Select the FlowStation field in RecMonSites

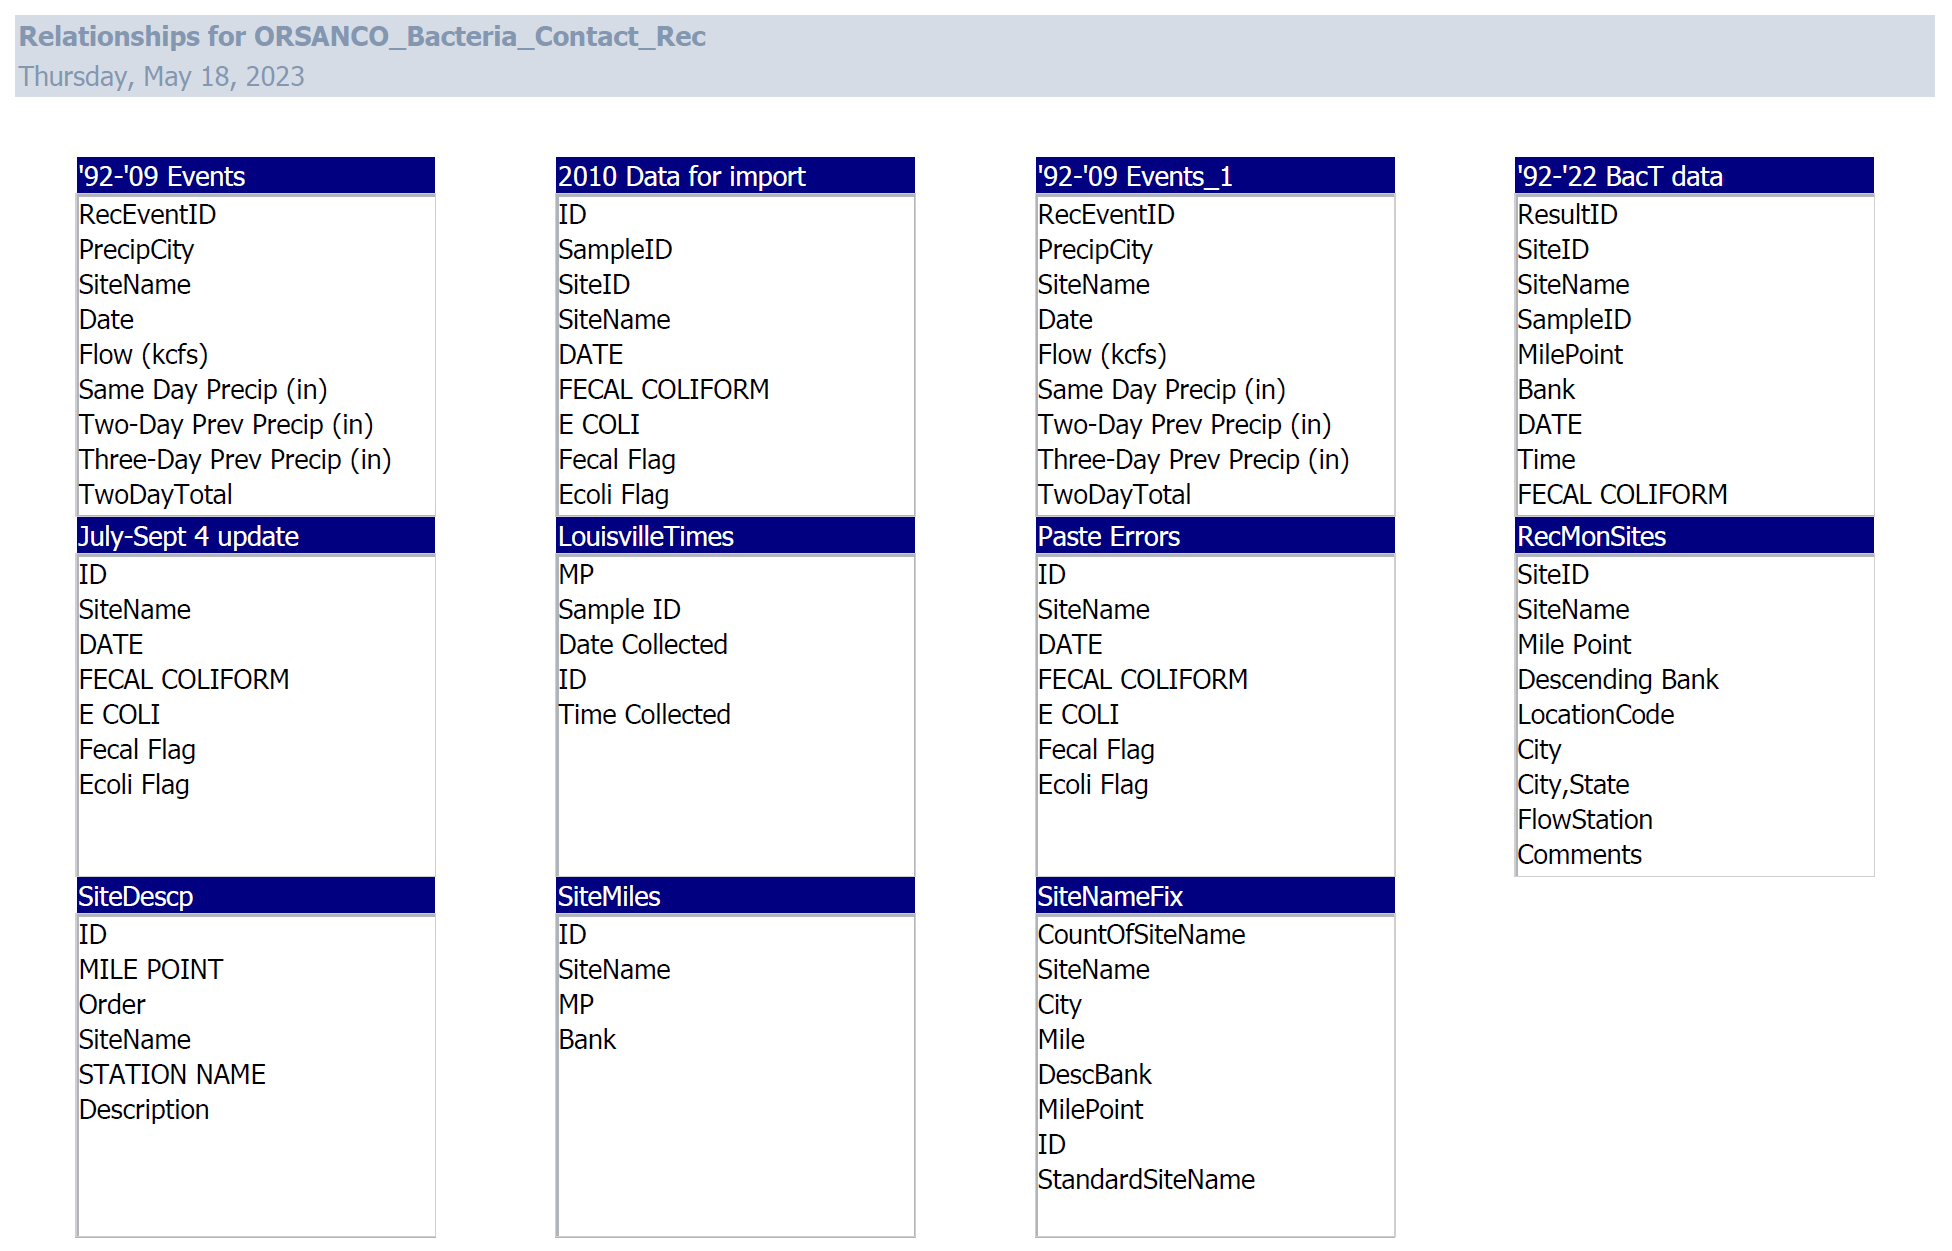pos(1585,820)
